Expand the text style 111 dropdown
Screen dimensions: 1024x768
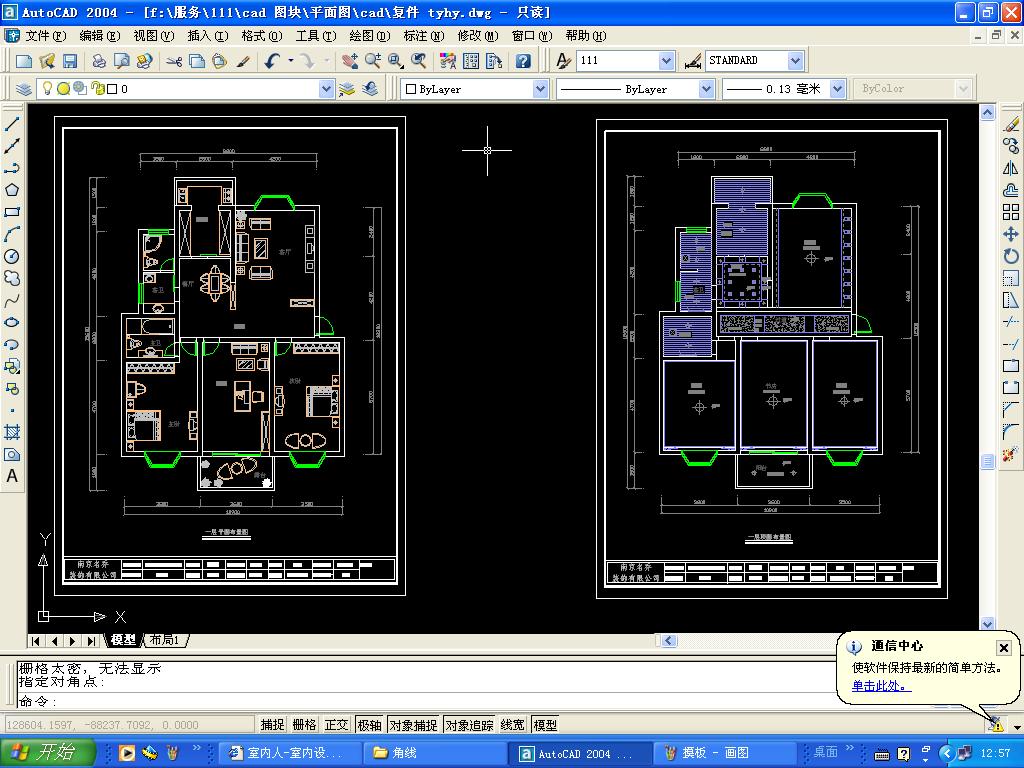pyautogui.click(x=666, y=61)
